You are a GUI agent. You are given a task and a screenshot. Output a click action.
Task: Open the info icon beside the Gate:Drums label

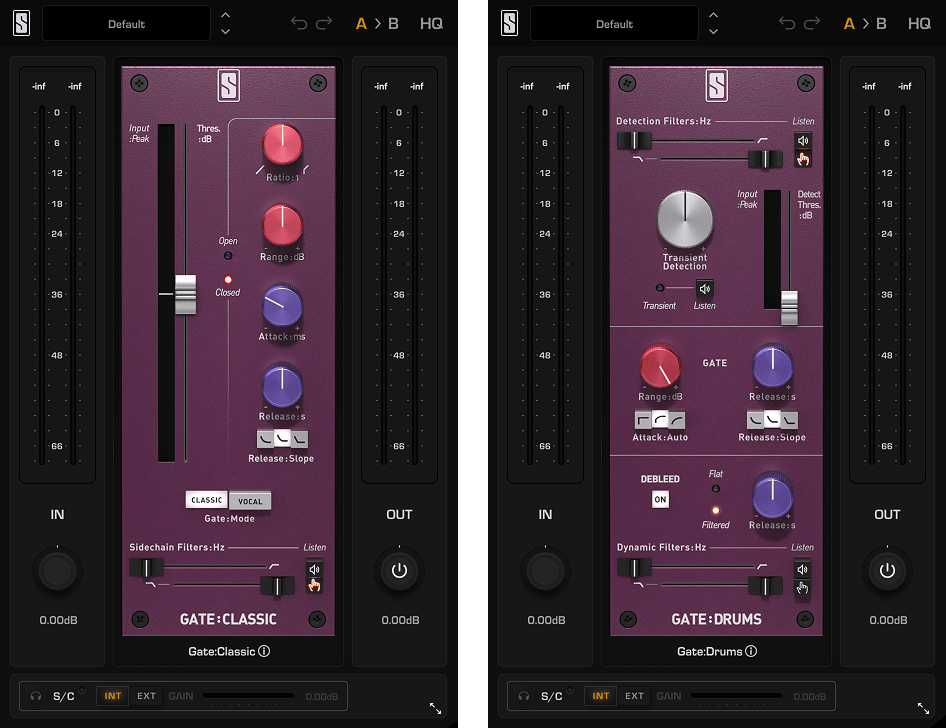coord(752,651)
